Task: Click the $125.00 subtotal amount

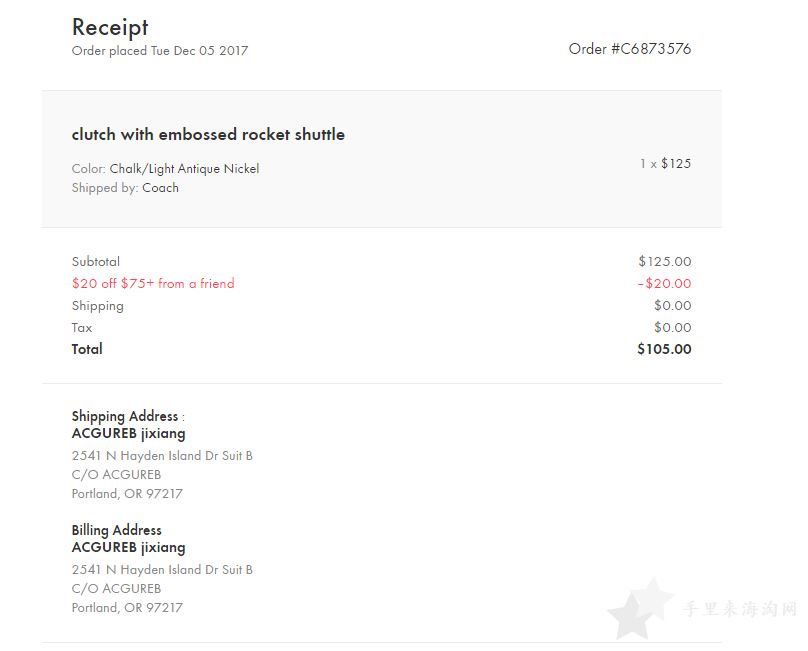Action: pos(665,261)
